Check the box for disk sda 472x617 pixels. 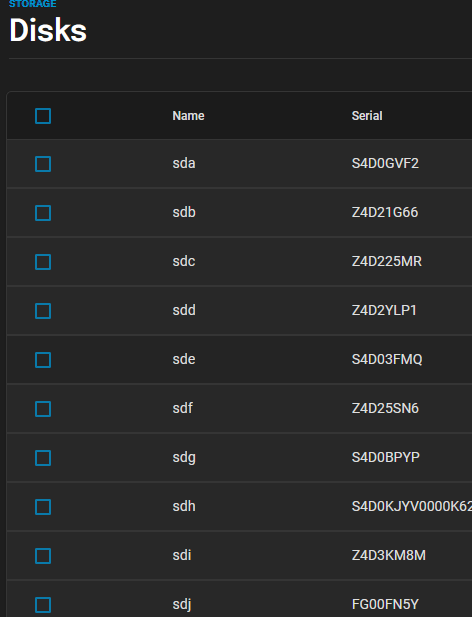43,164
